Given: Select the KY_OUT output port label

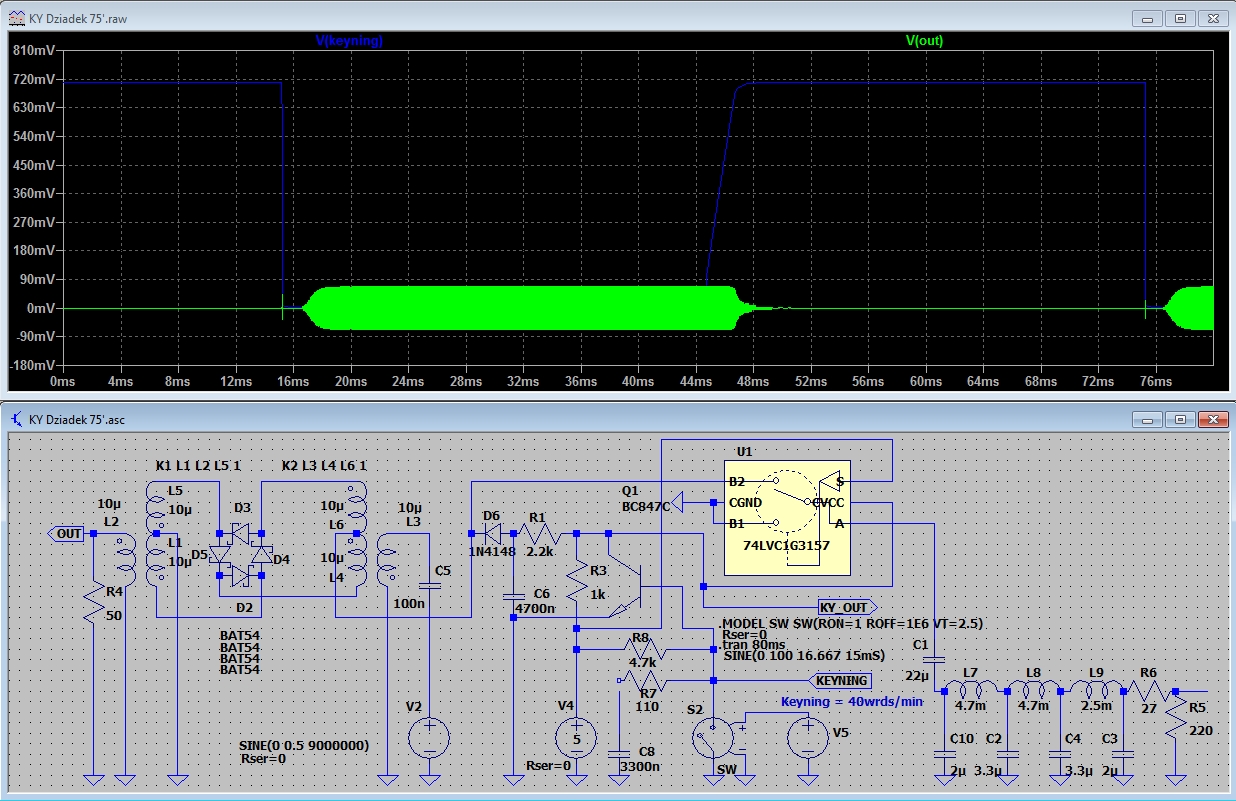Looking at the screenshot, I should [x=845, y=607].
